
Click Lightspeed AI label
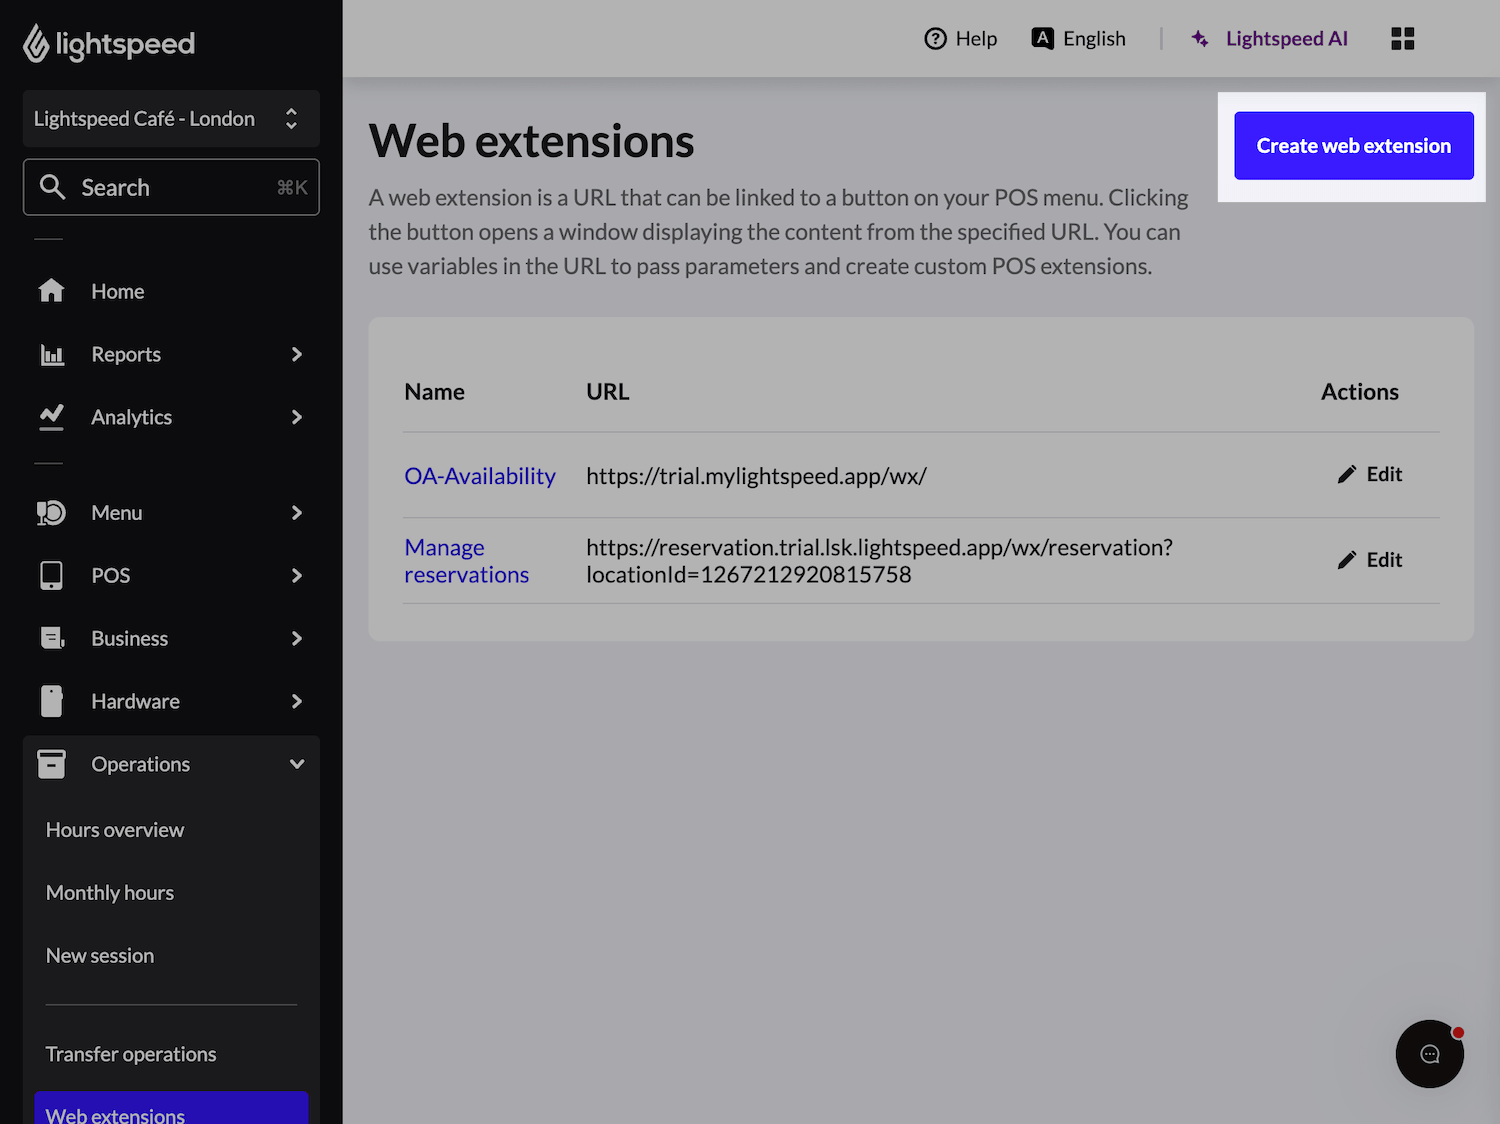[x=1287, y=39]
